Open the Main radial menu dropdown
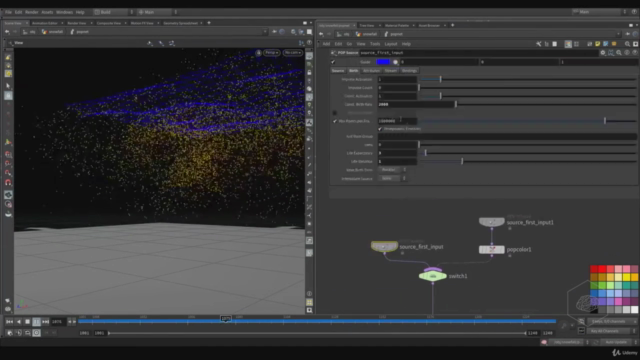Image resolution: width=640 pixels, height=360 pixels. tap(157, 12)
